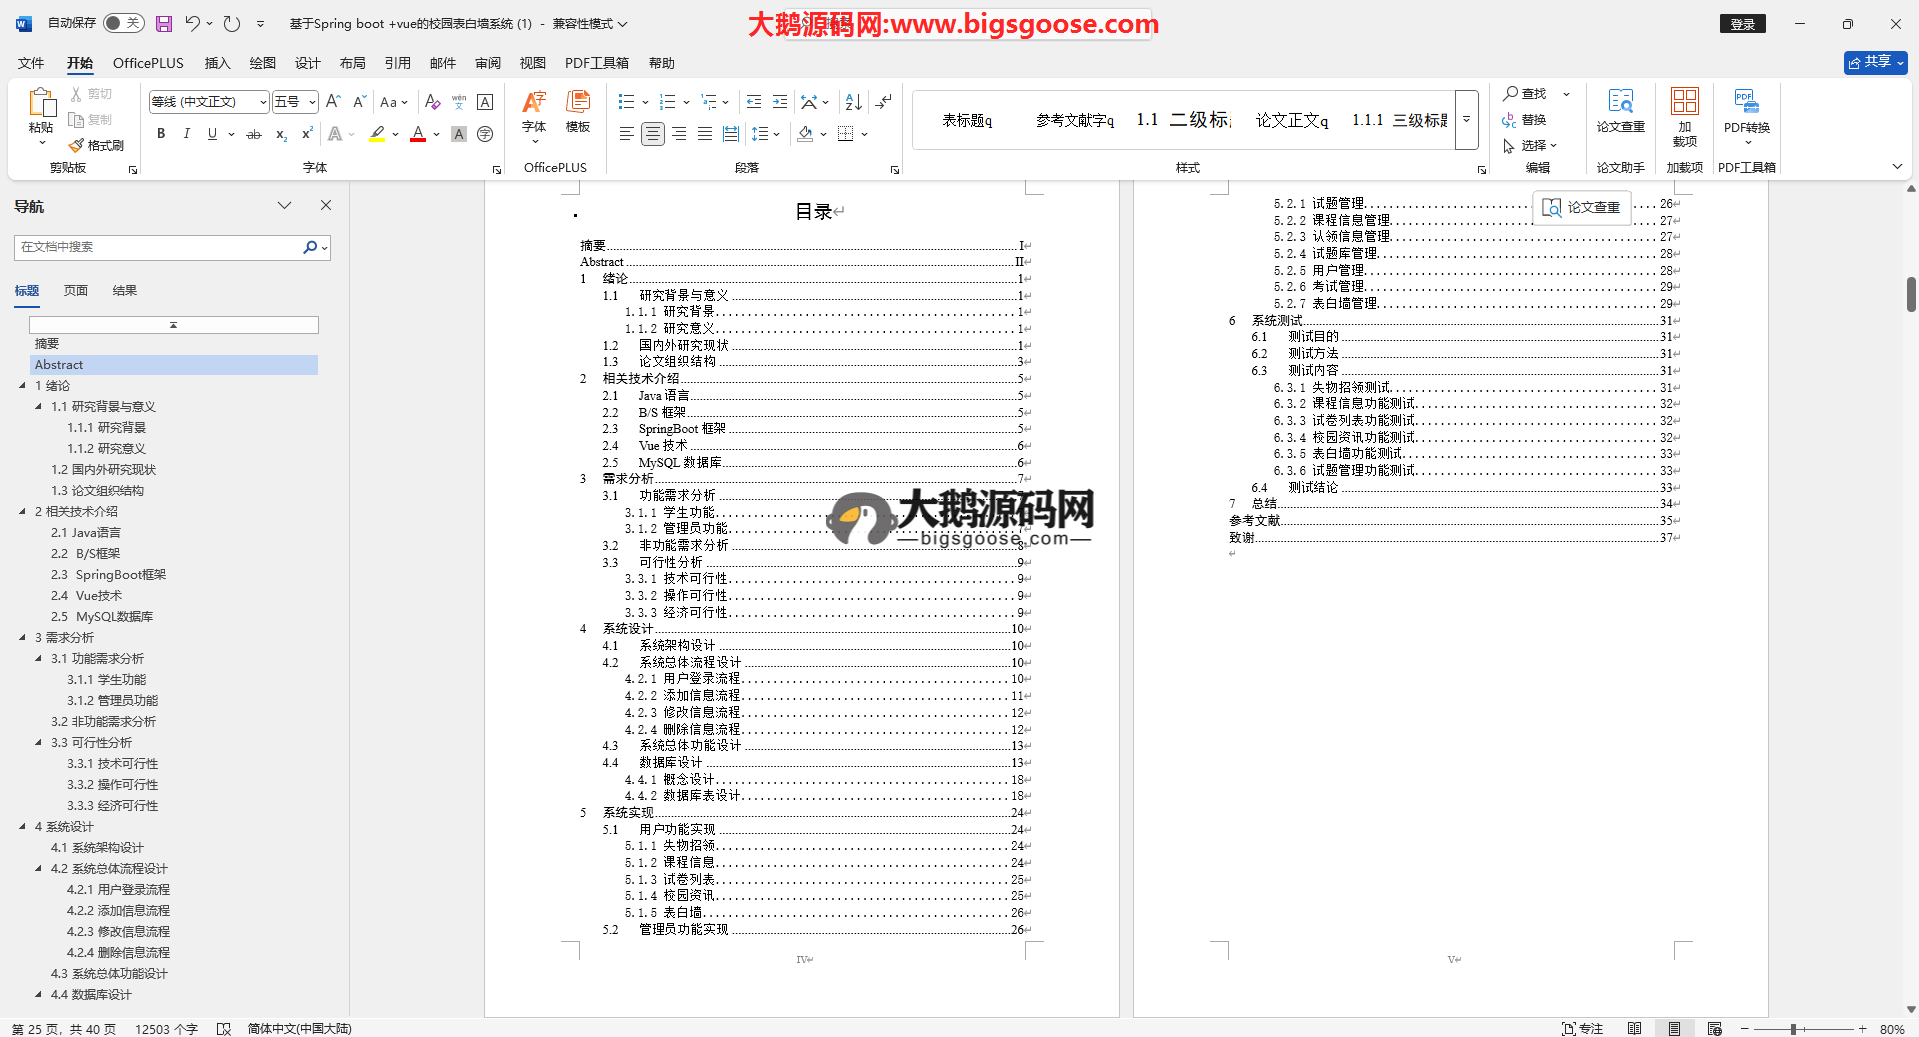Click the italic formatting icon
This screenshot has width=1919, height=1037.
tap(186, 134)
